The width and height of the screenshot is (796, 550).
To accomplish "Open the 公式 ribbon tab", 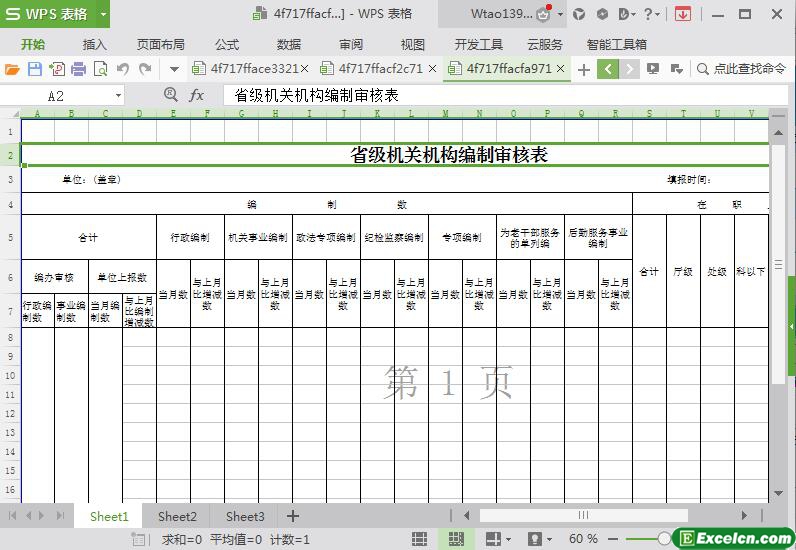I will coord(227,45).
